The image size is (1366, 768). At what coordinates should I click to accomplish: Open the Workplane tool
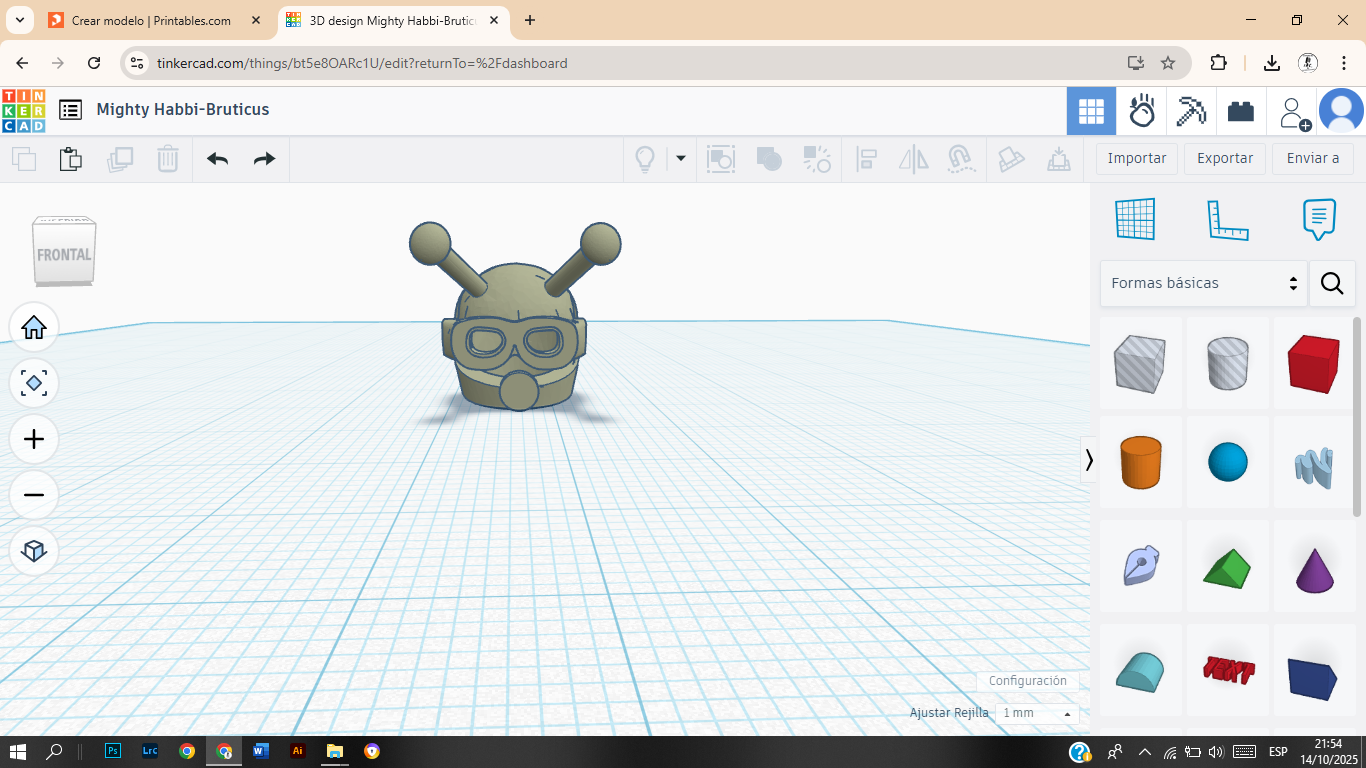(x=1135, y=220)
